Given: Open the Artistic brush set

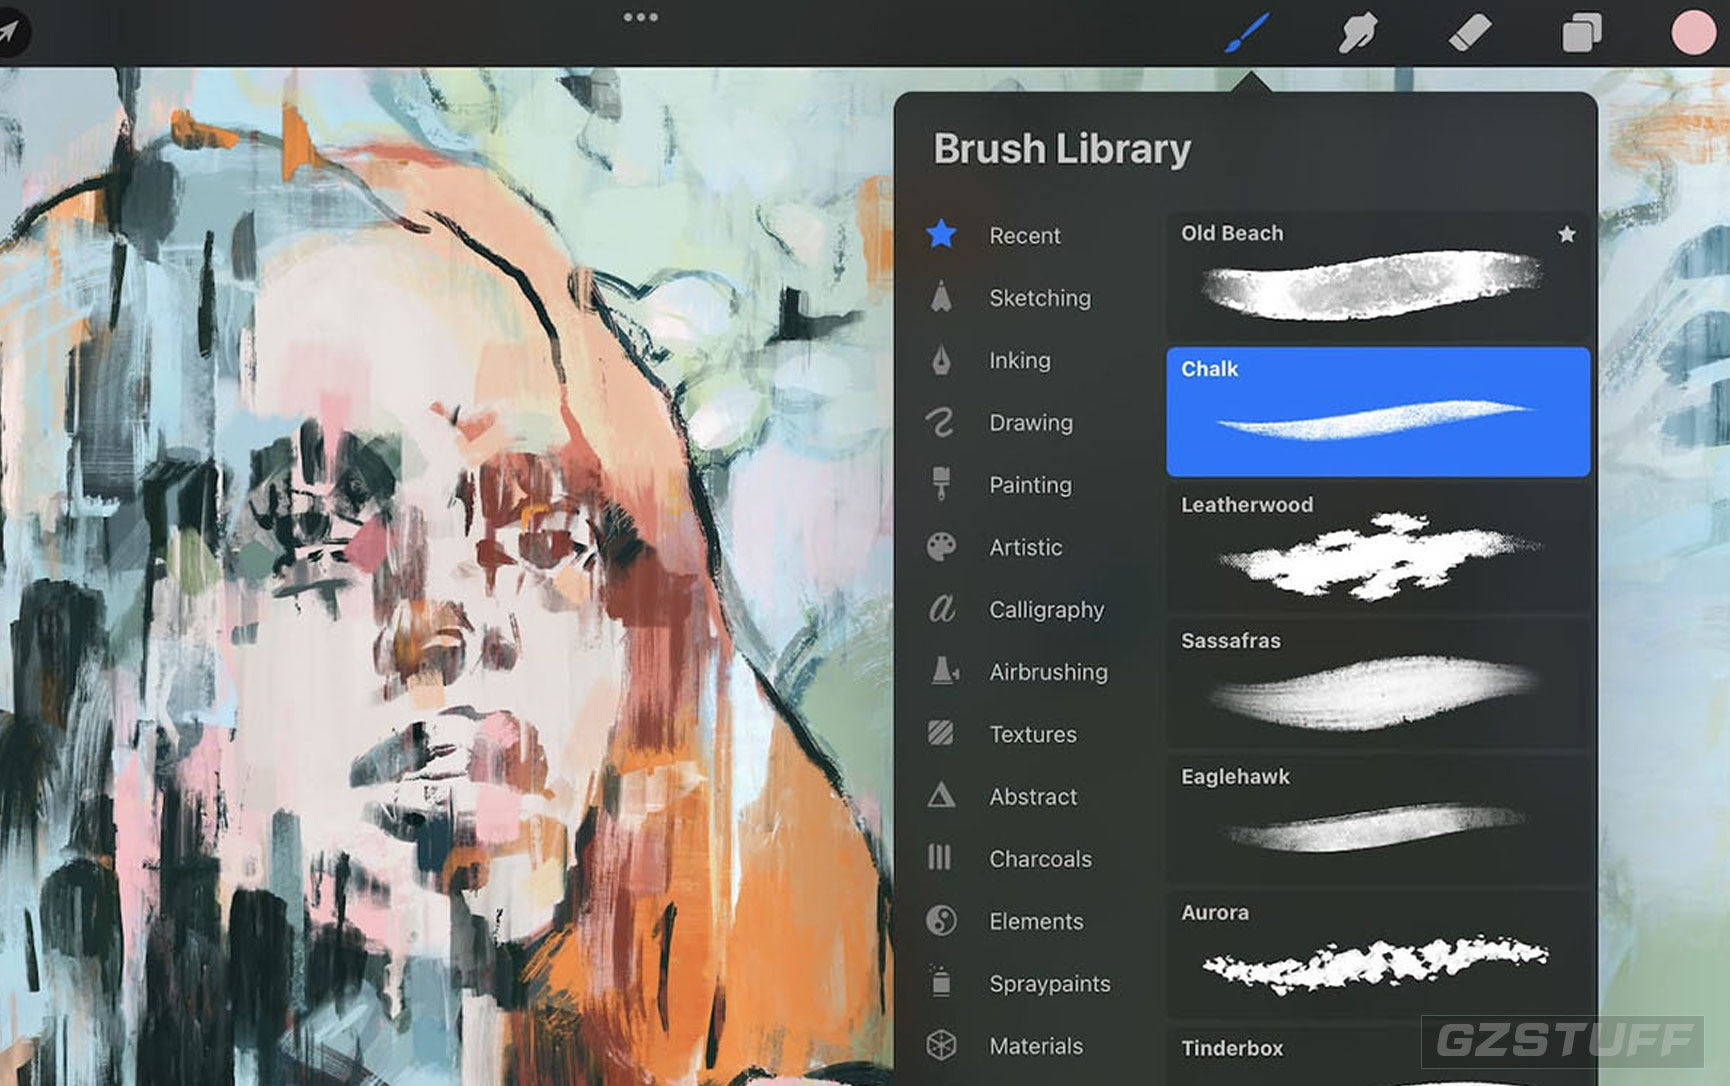Looking at the screenshot, I should tap(1026, 547).
